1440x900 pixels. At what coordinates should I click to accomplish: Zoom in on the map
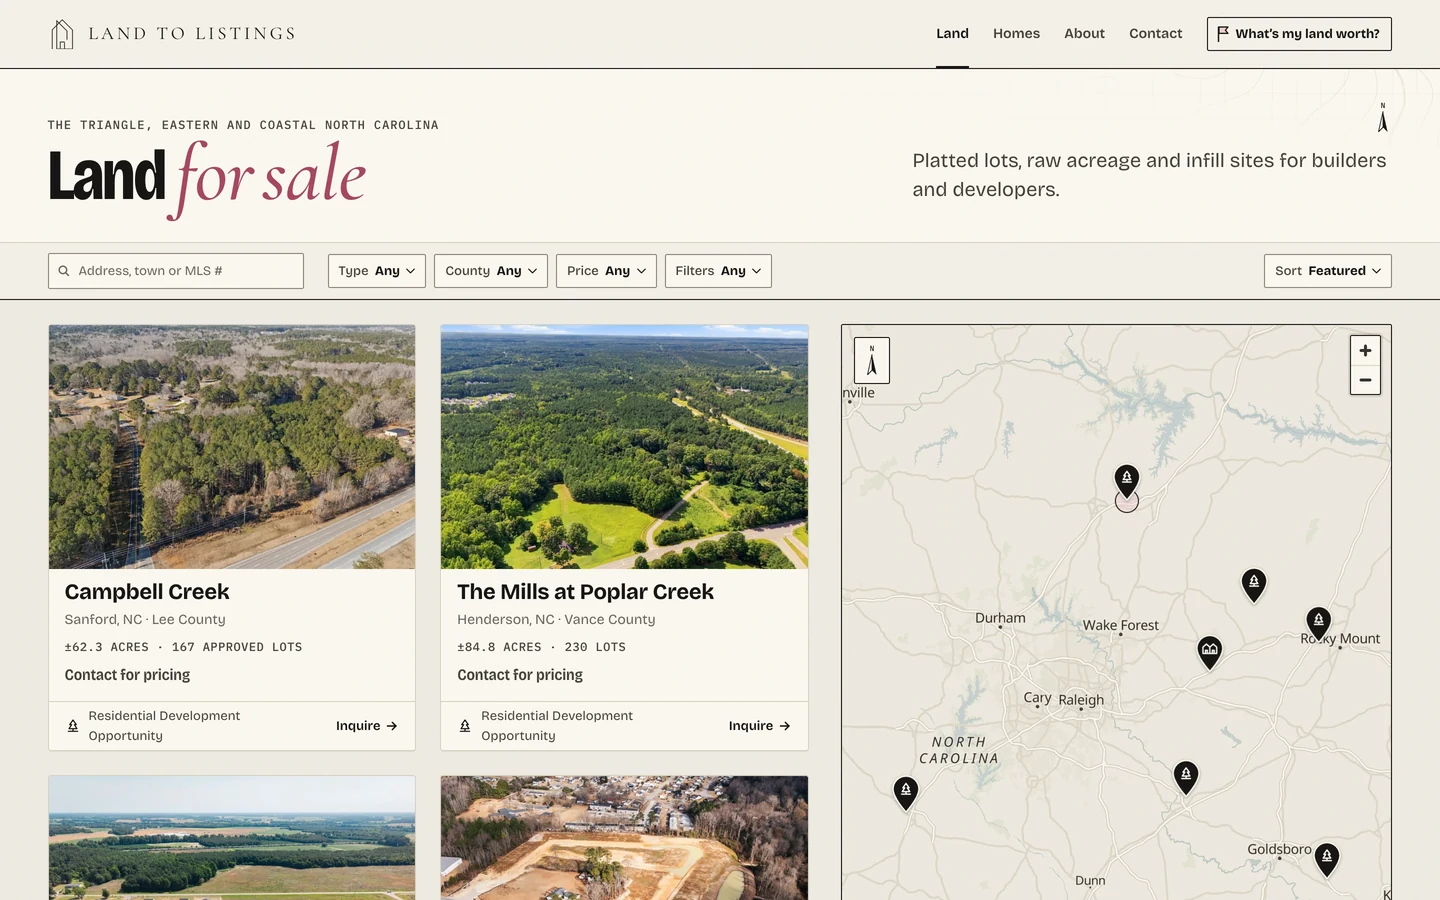point(1365,351)
